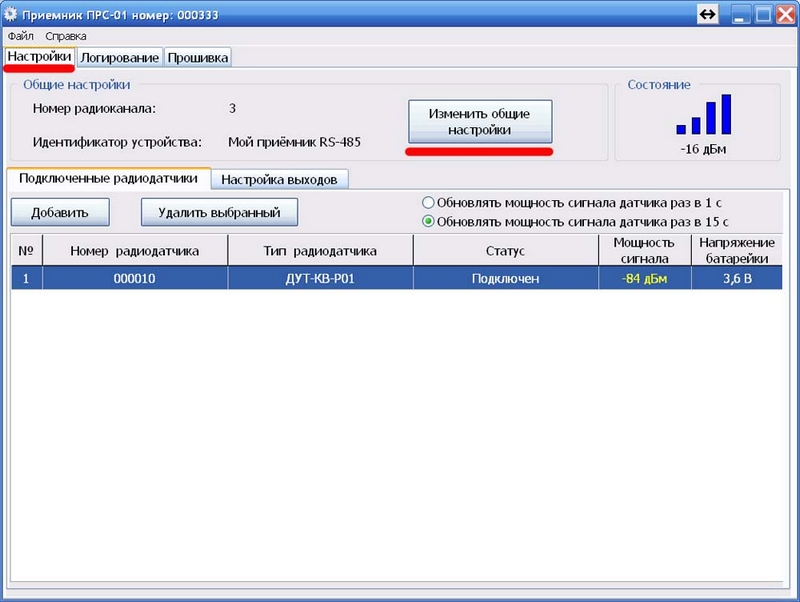Select signal update once per 15 с
The width and height of the screenshot is (800, 602).
[428, 221]
